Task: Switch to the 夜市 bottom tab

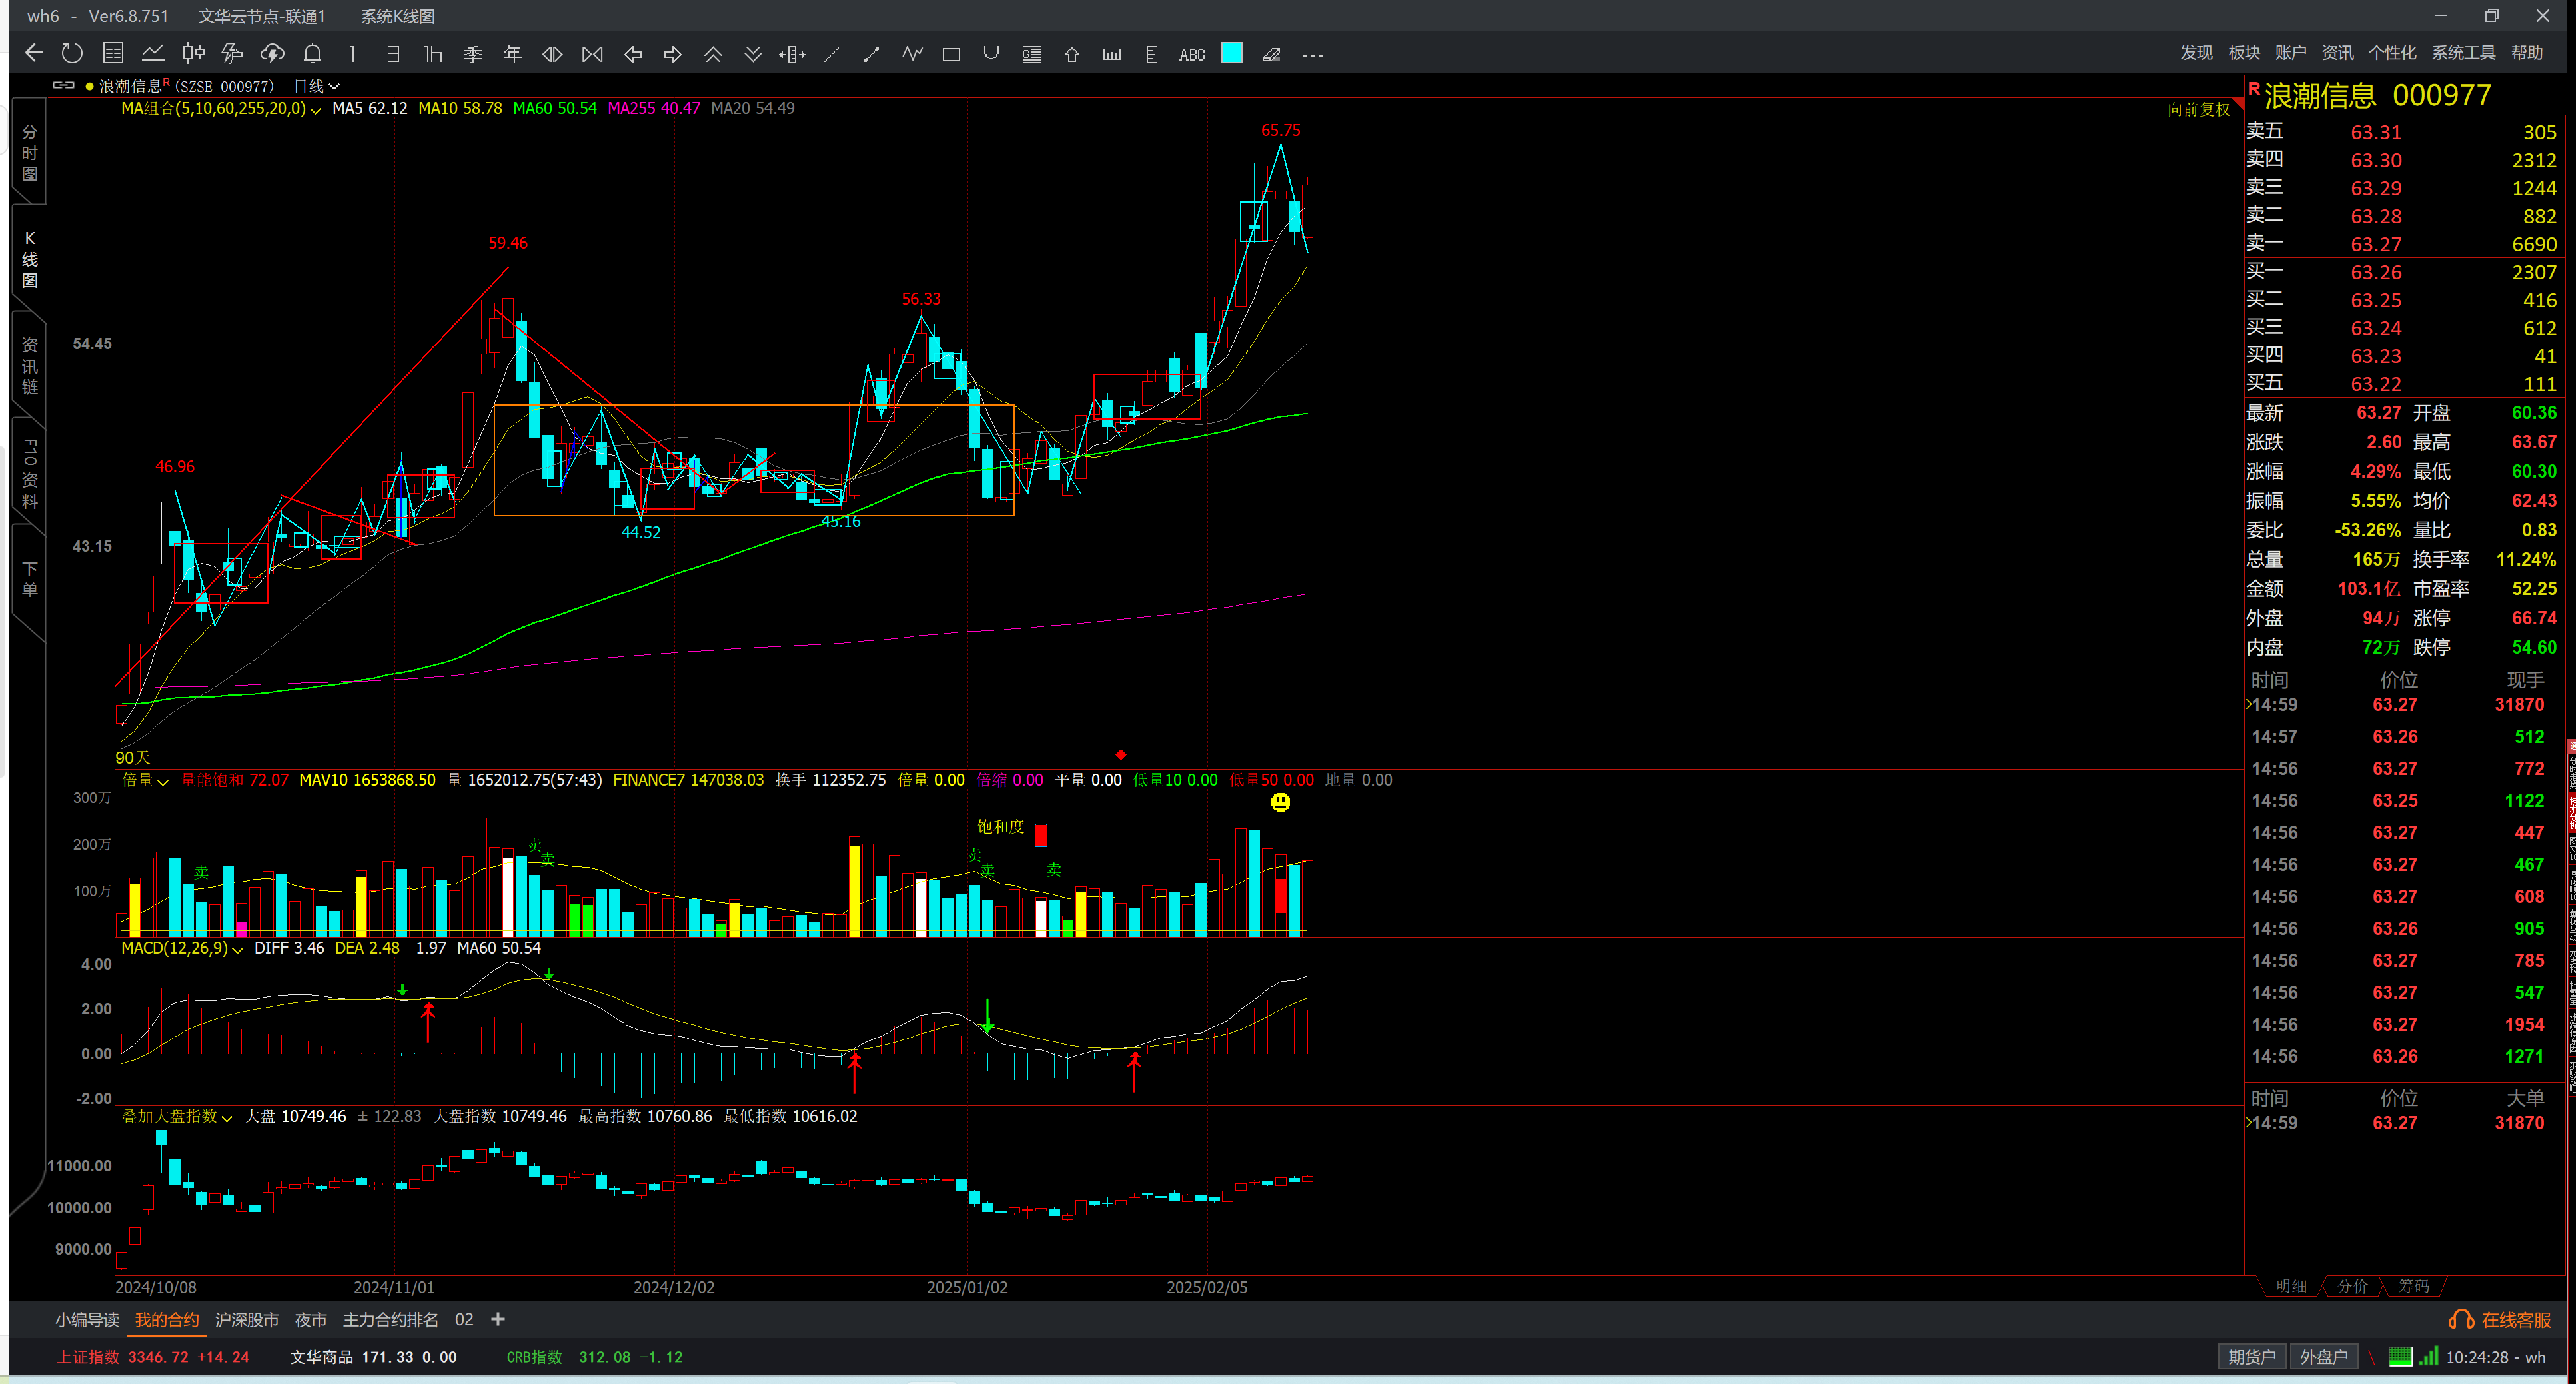Action: (x=310, y=1320)
